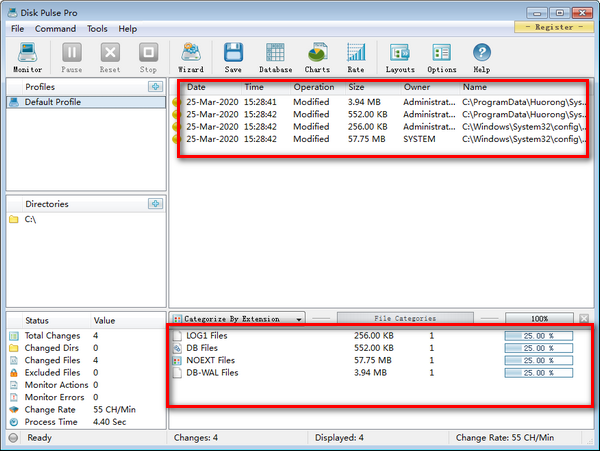
Task: Click the File Categories button
Action: coord(405,319)
